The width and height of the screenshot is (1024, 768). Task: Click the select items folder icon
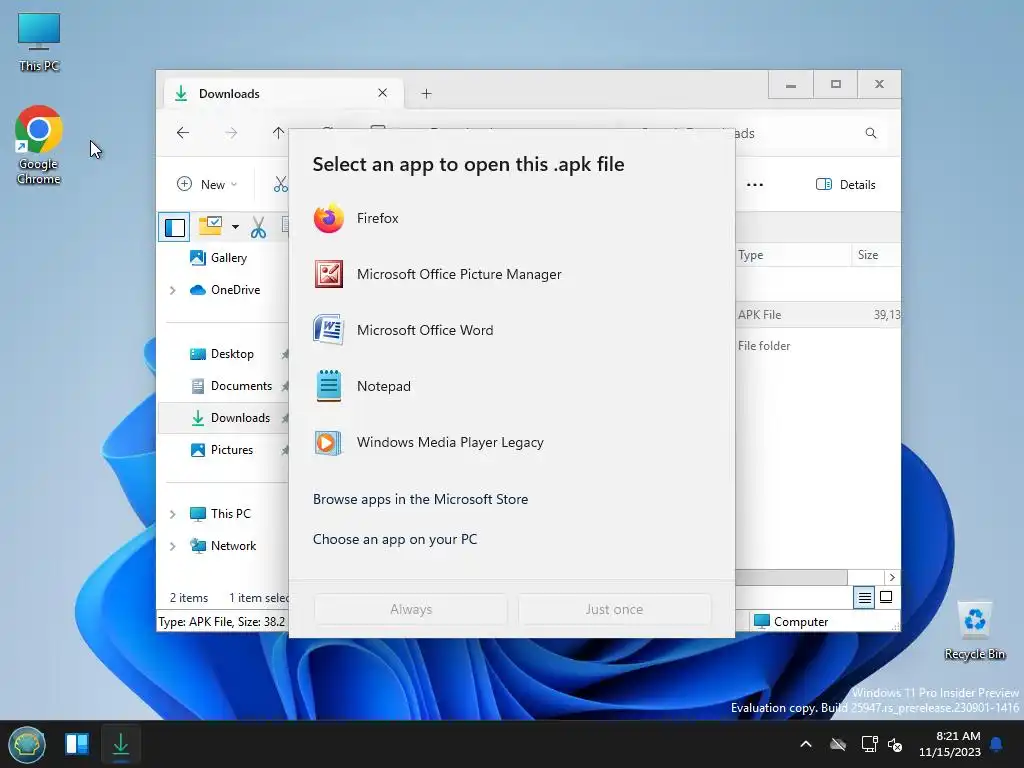point(210,226)
